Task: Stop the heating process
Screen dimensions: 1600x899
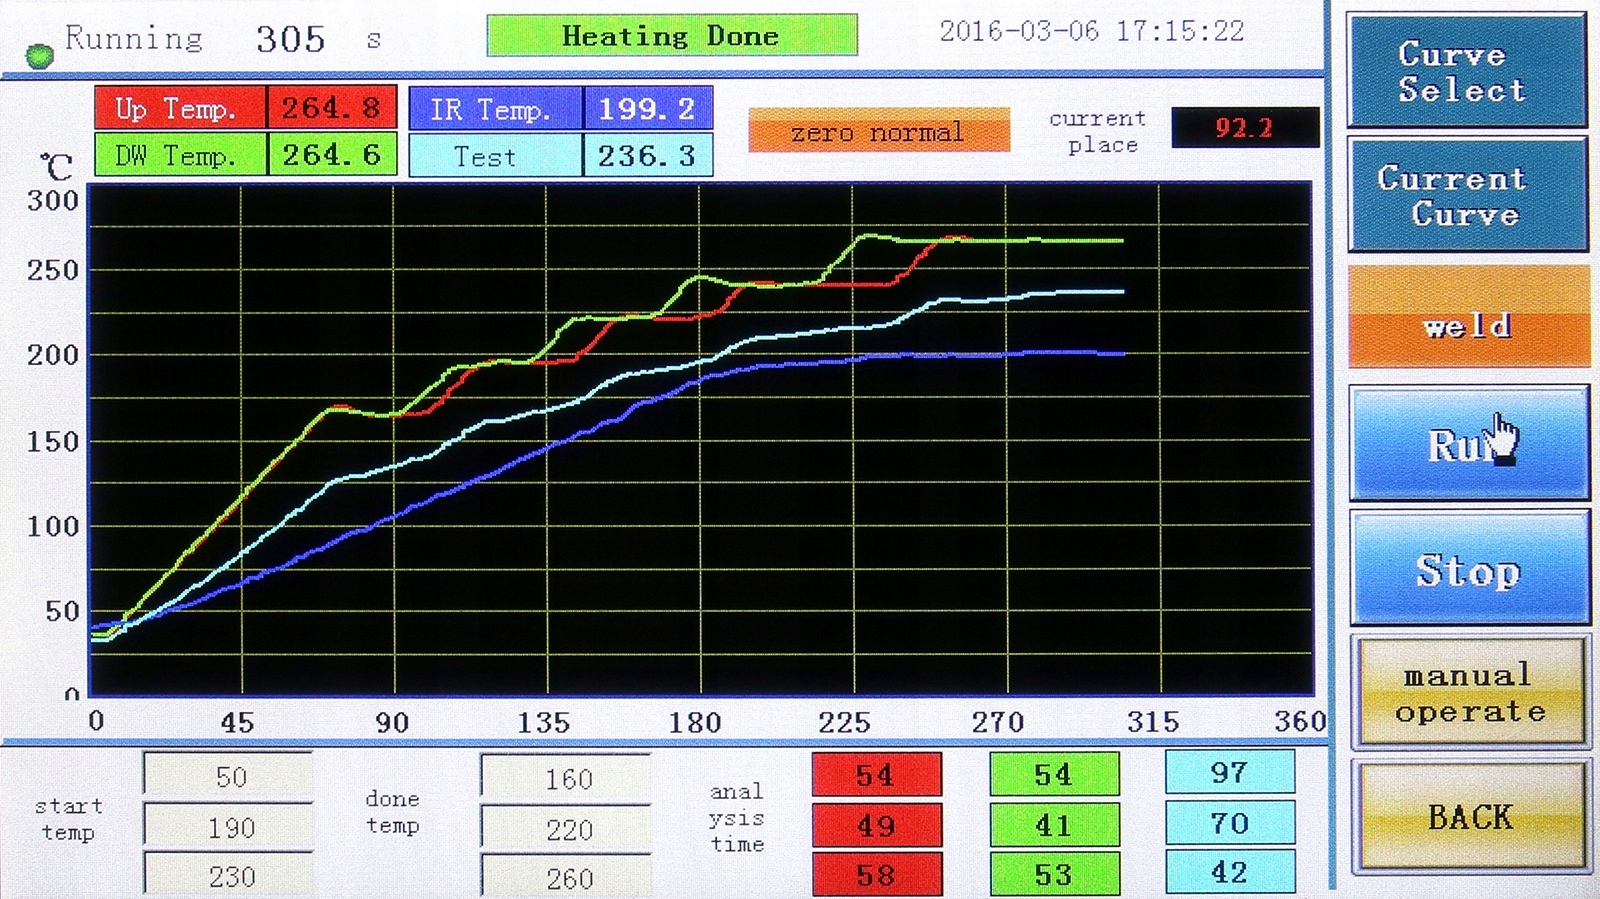Action: point(1468,570)
